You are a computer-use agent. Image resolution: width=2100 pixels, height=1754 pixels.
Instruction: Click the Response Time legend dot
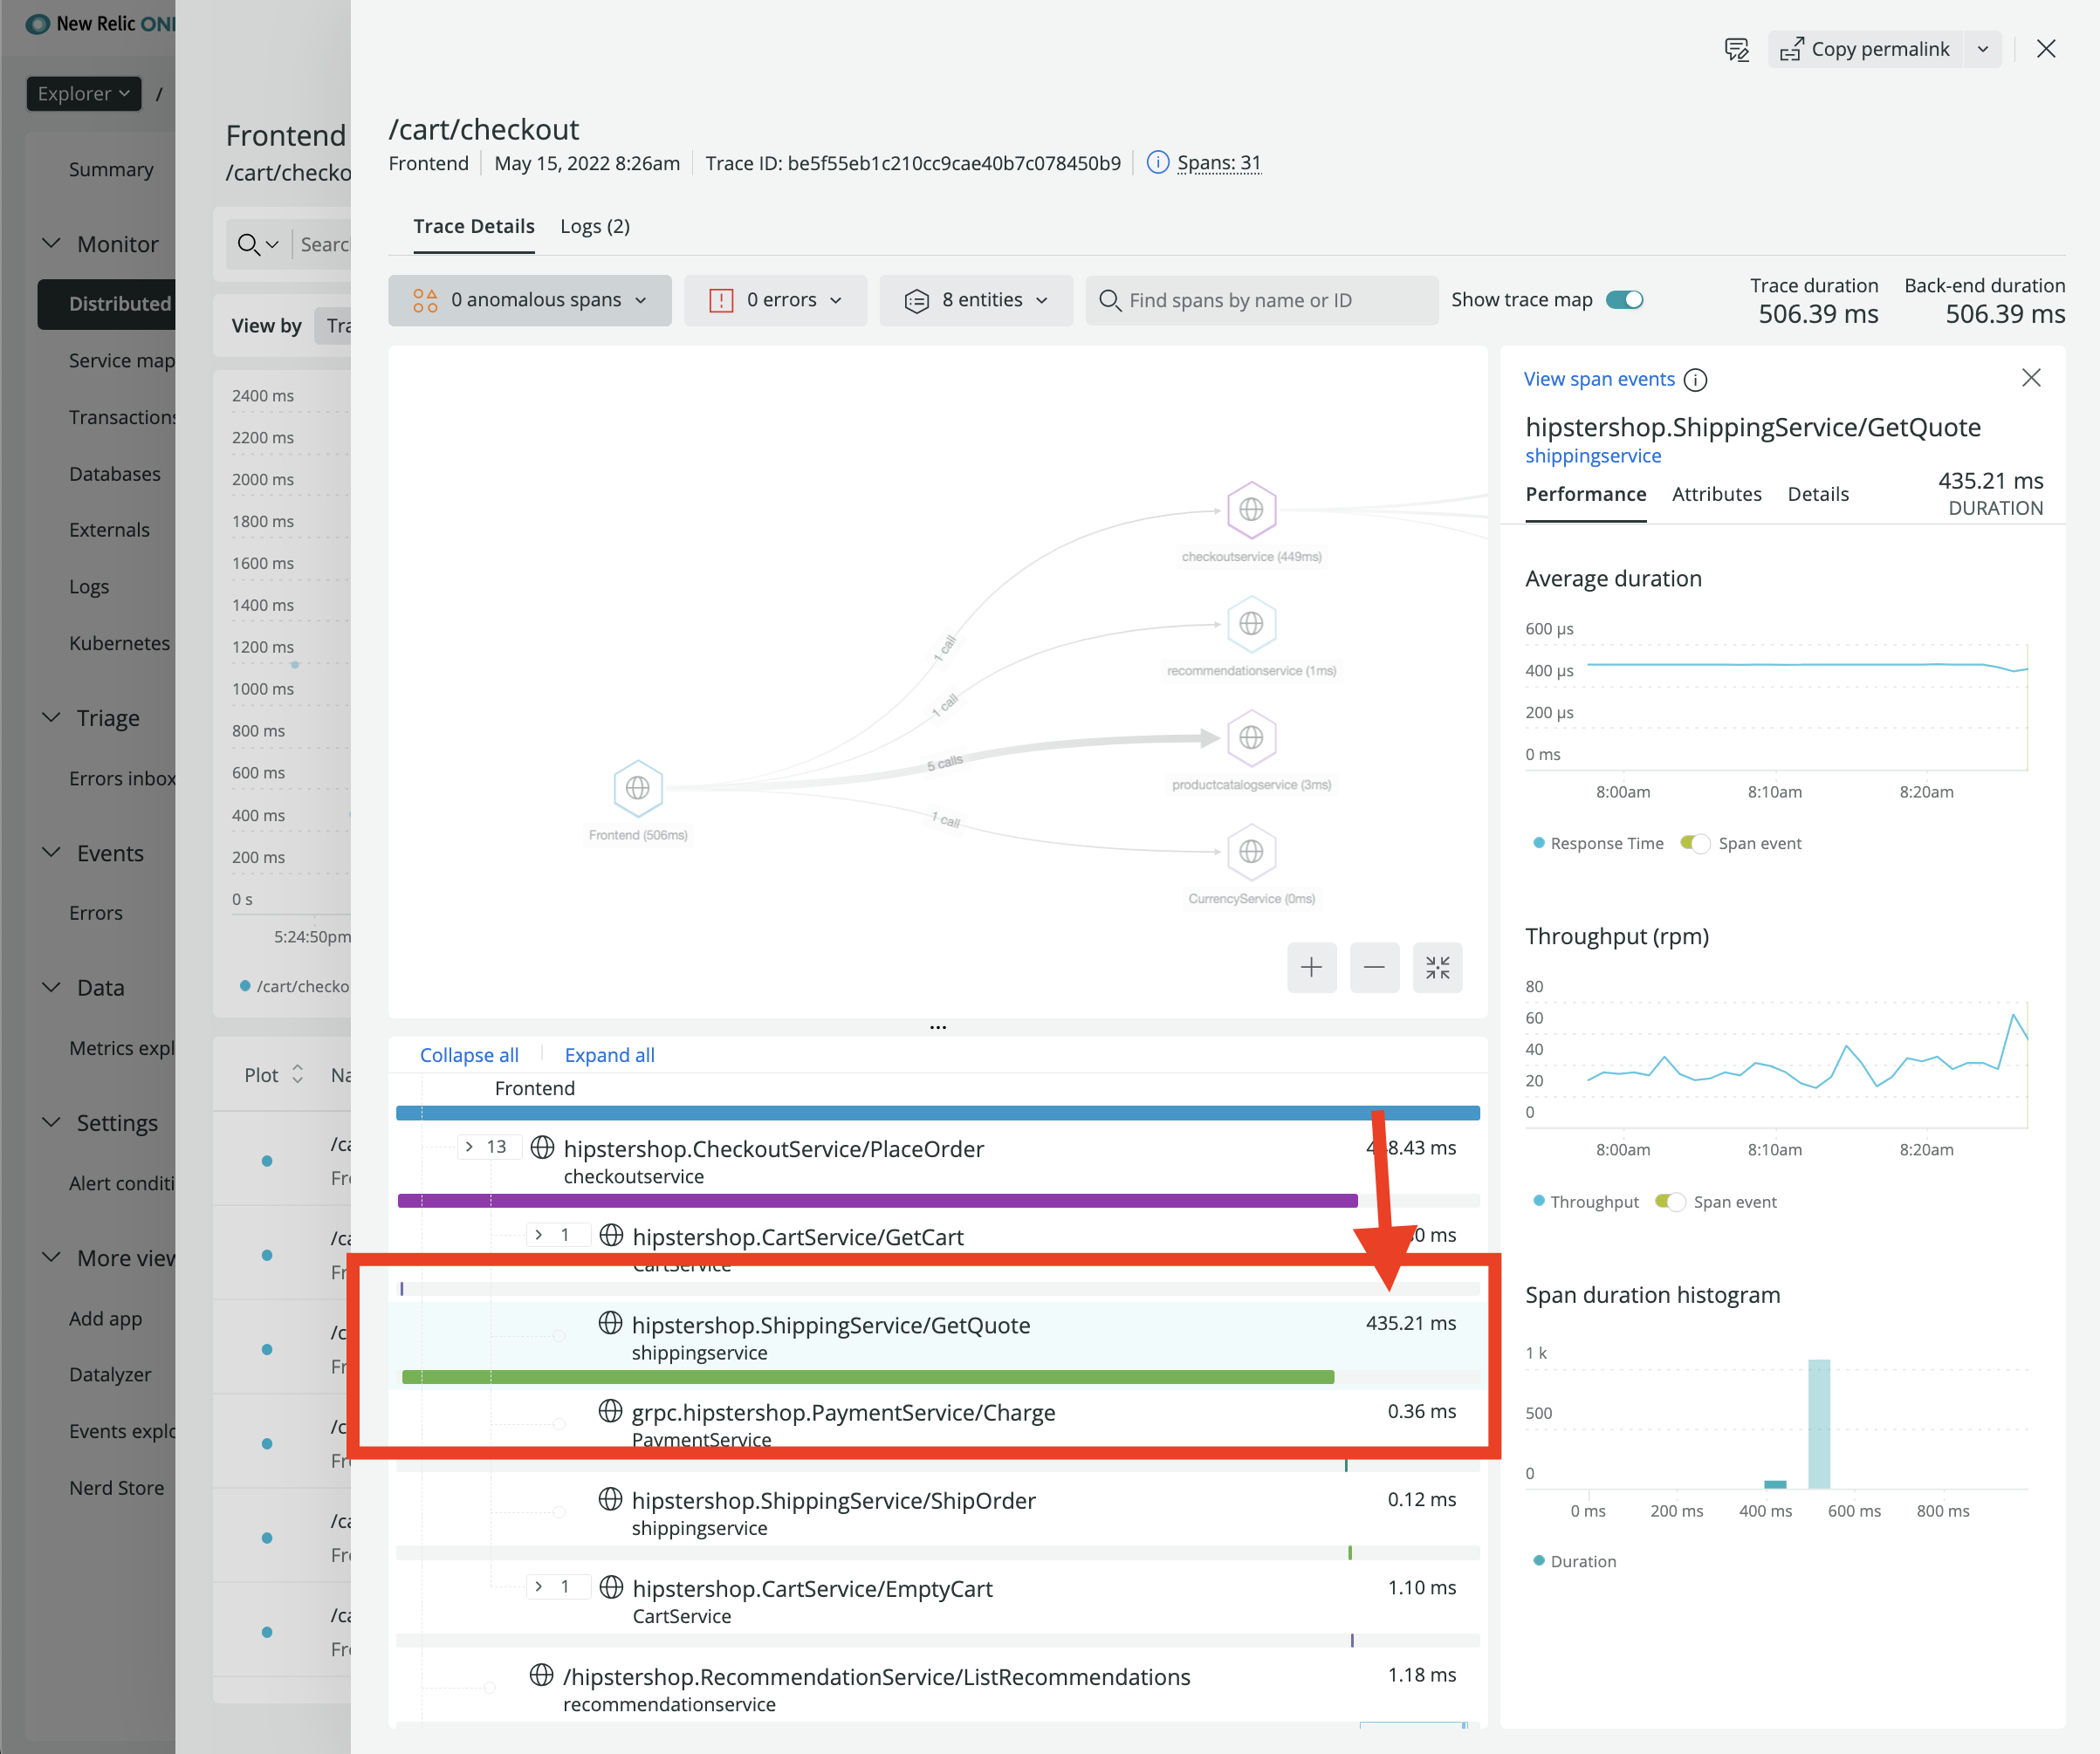point(1539,843)
